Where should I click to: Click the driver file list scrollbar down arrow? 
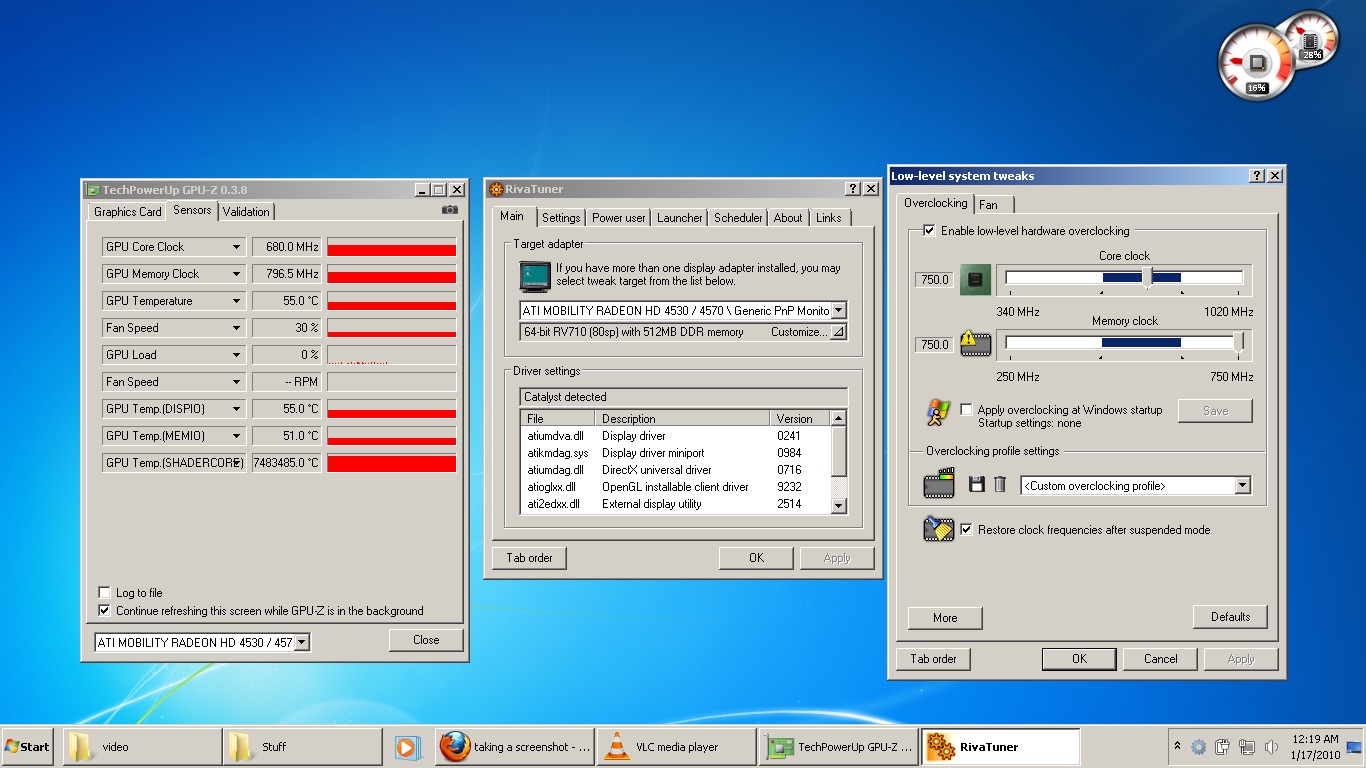point(839,506)
